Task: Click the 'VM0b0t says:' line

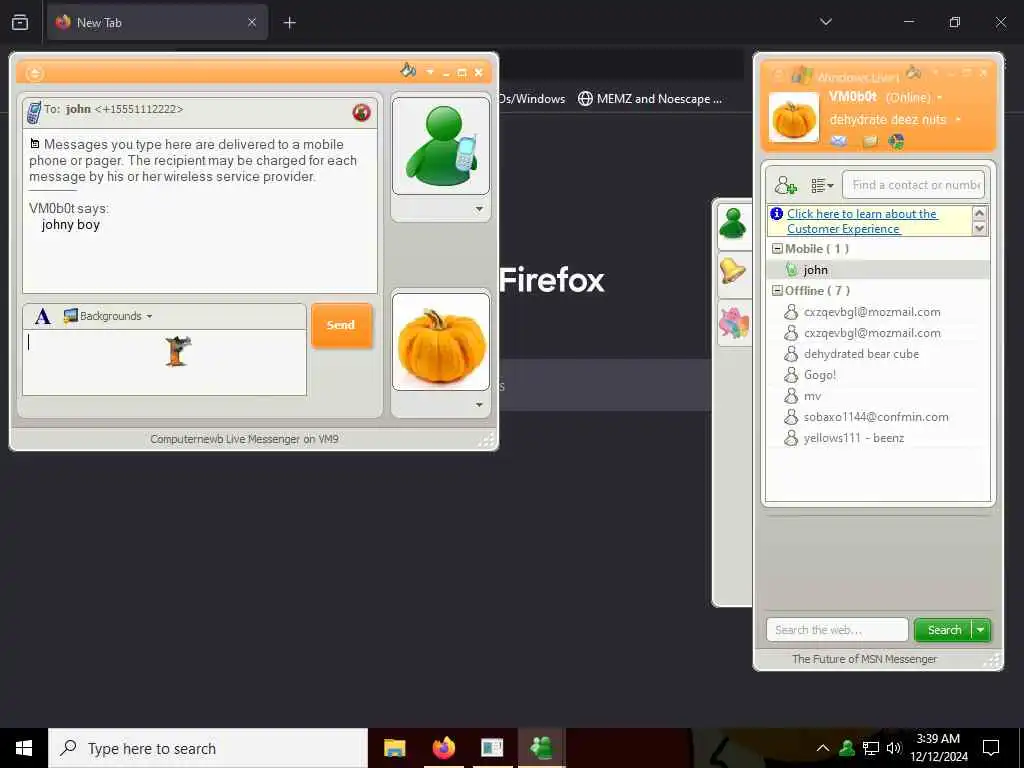Action: 69,208
